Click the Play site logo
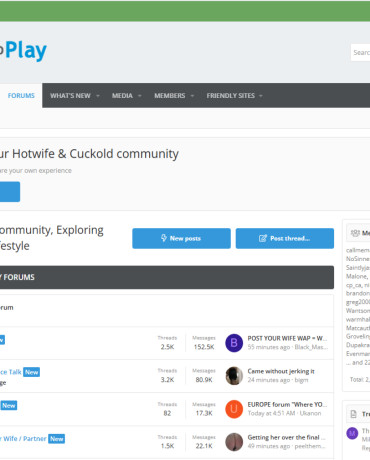The height and width of the screenshot is (460, 370). click(x=23, y=51)
